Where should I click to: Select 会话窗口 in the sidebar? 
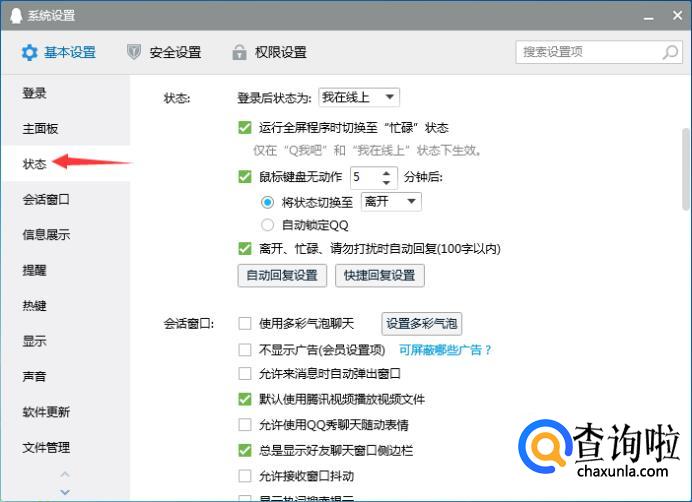[65, 200]
